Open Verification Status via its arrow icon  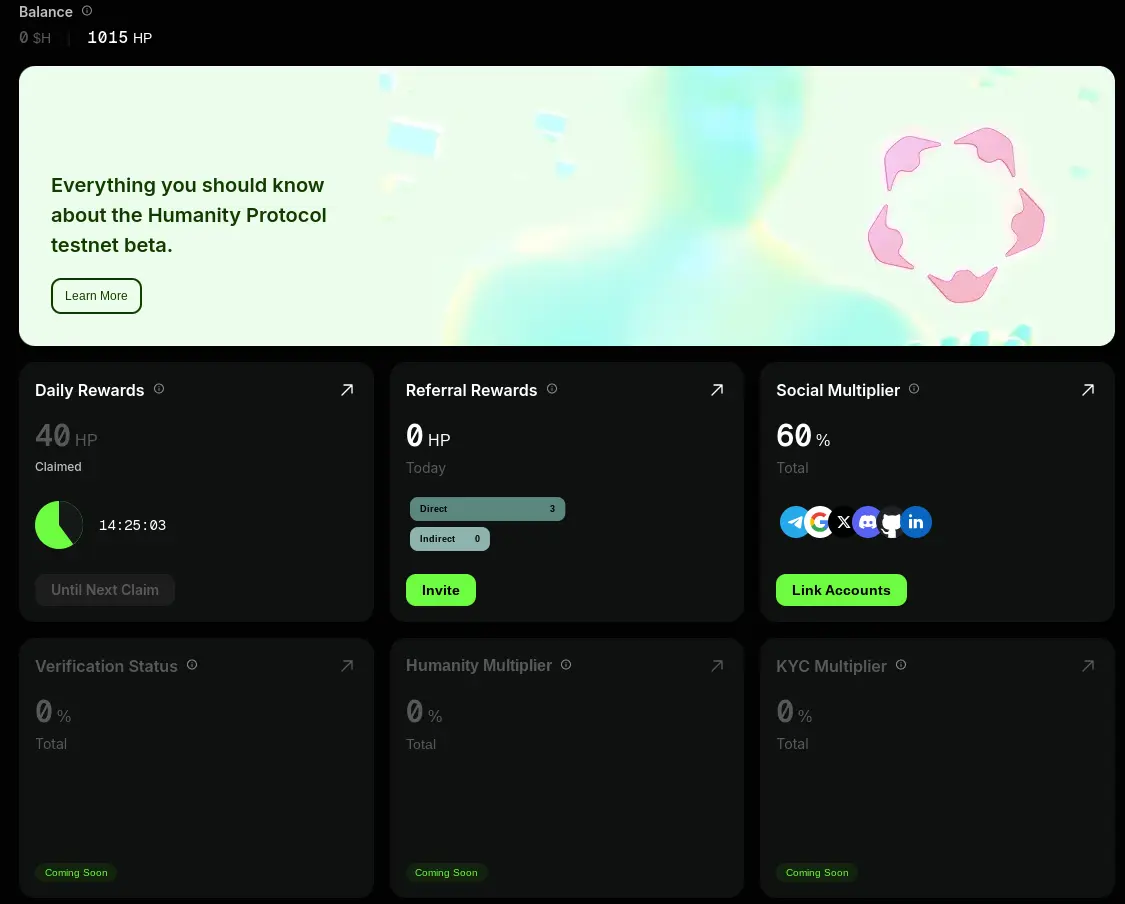tap(347, 666)
